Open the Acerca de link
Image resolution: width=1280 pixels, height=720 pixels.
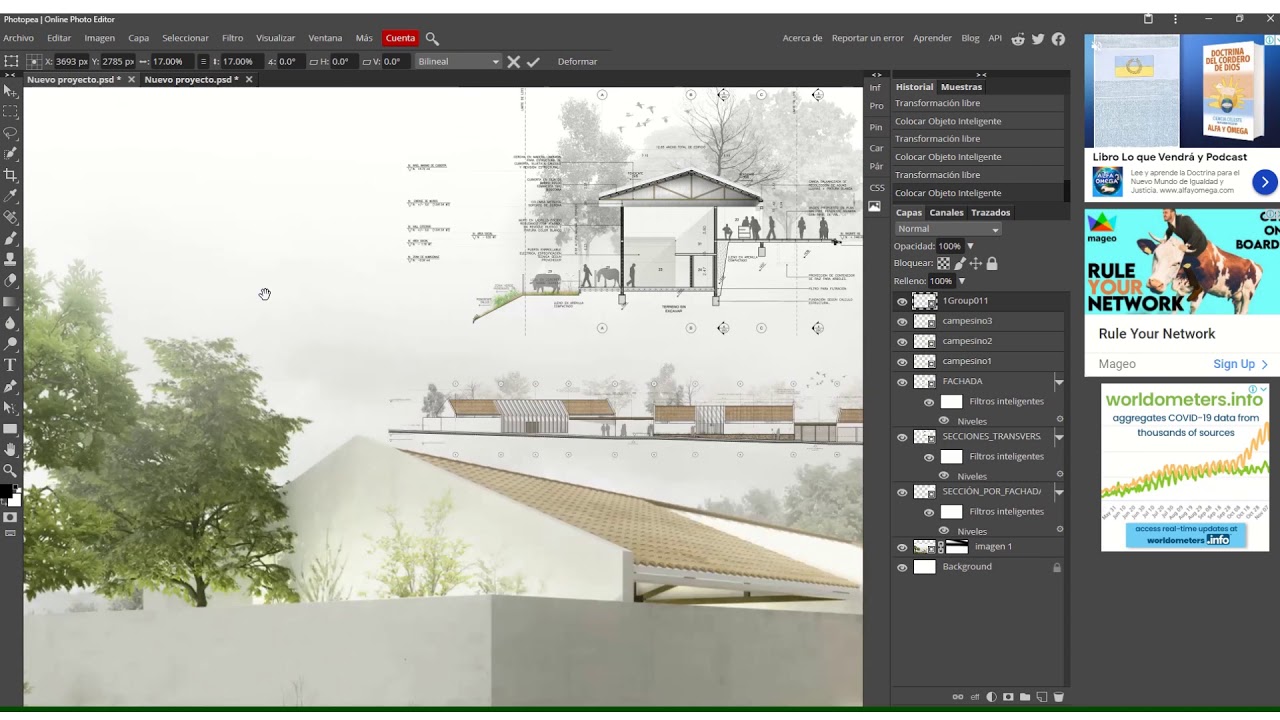pyautogui.click(x=802, y=38)
